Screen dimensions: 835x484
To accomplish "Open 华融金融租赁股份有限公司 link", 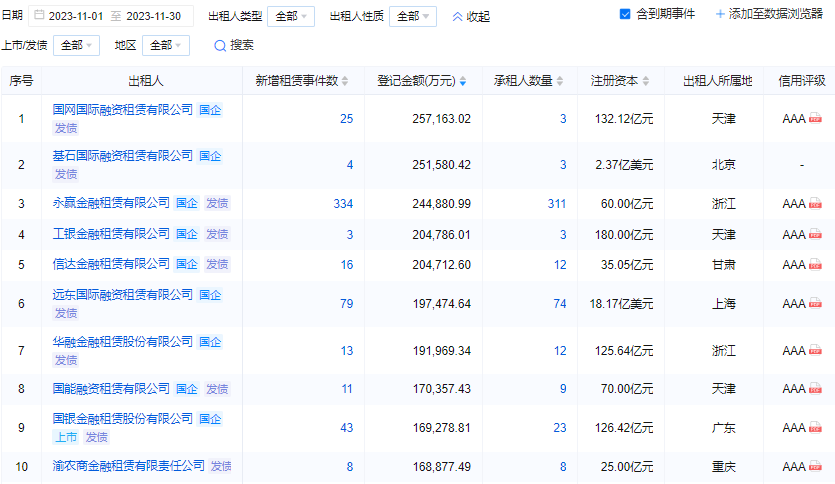I will pyautogui.click(x=122, y=342).
